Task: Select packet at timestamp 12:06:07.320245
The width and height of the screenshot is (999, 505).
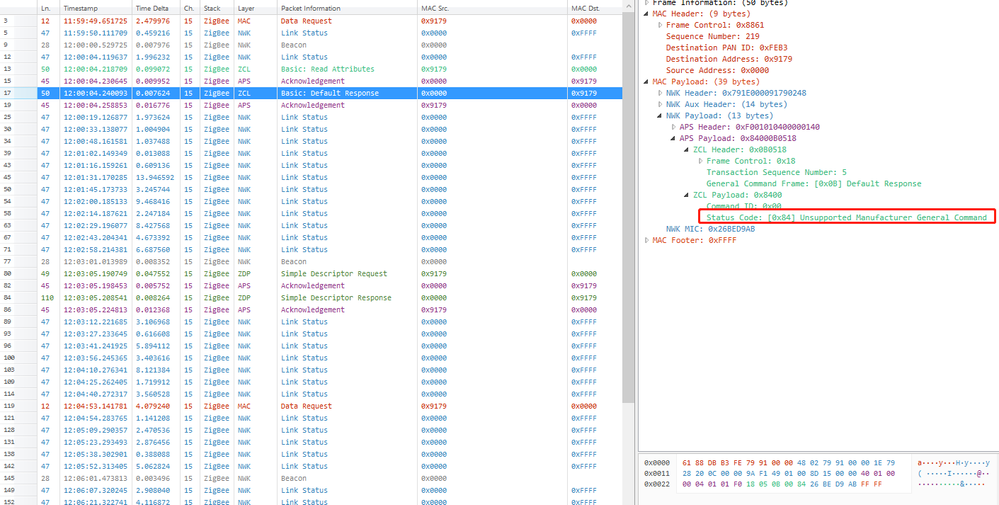Action: (311, 490)
